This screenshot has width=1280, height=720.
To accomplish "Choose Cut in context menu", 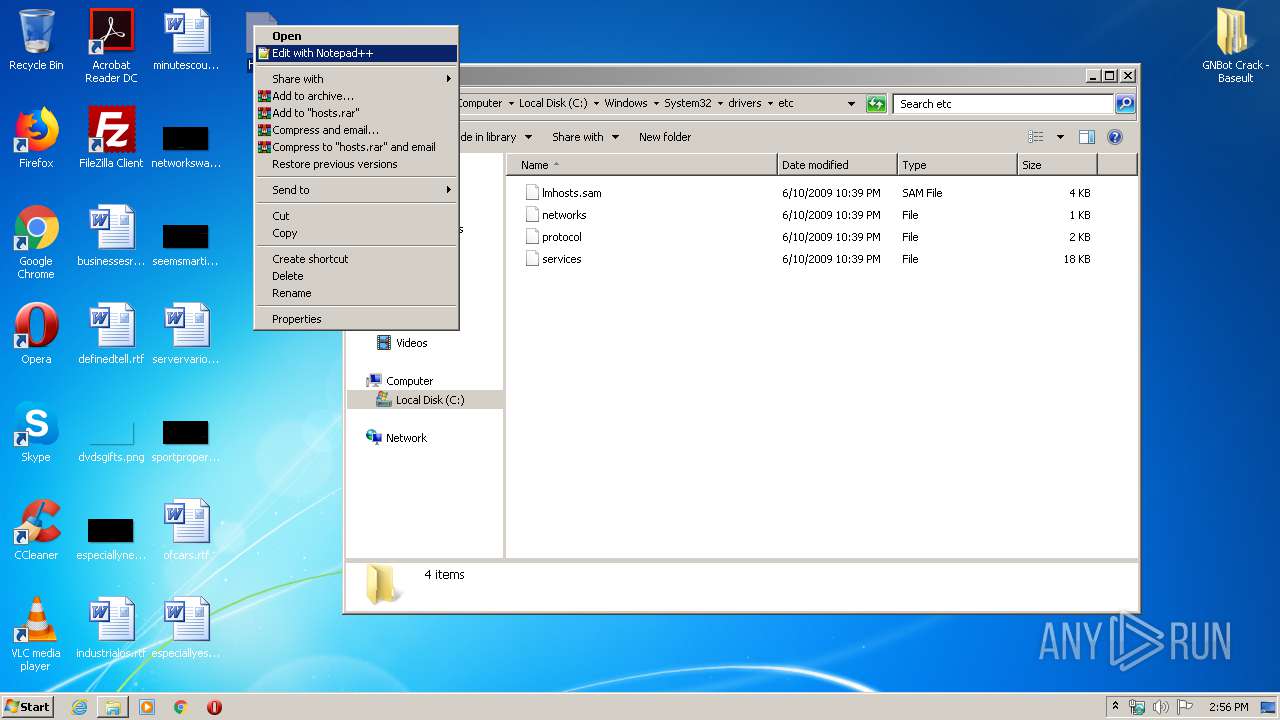I will (x=356, y=216).
